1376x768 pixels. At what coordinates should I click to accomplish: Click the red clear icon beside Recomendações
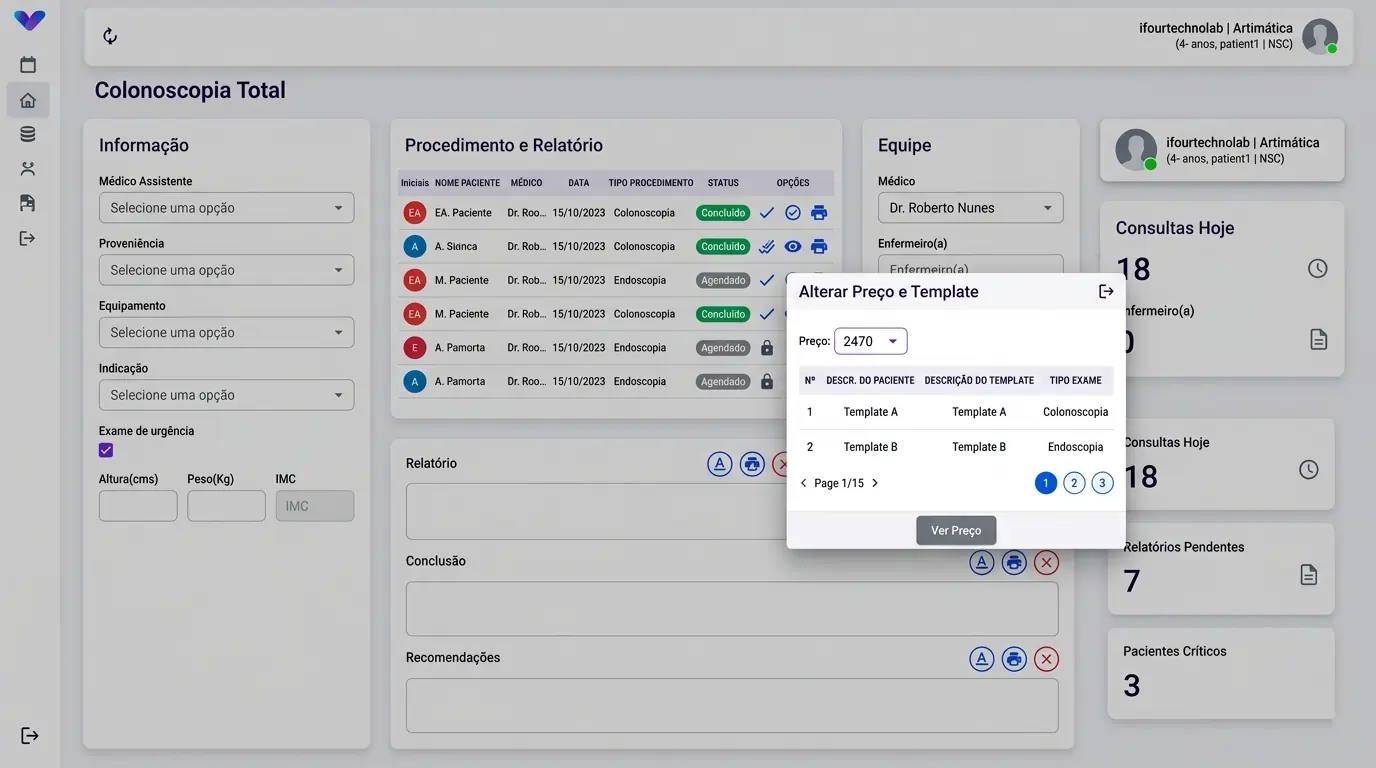[1046, 659]
